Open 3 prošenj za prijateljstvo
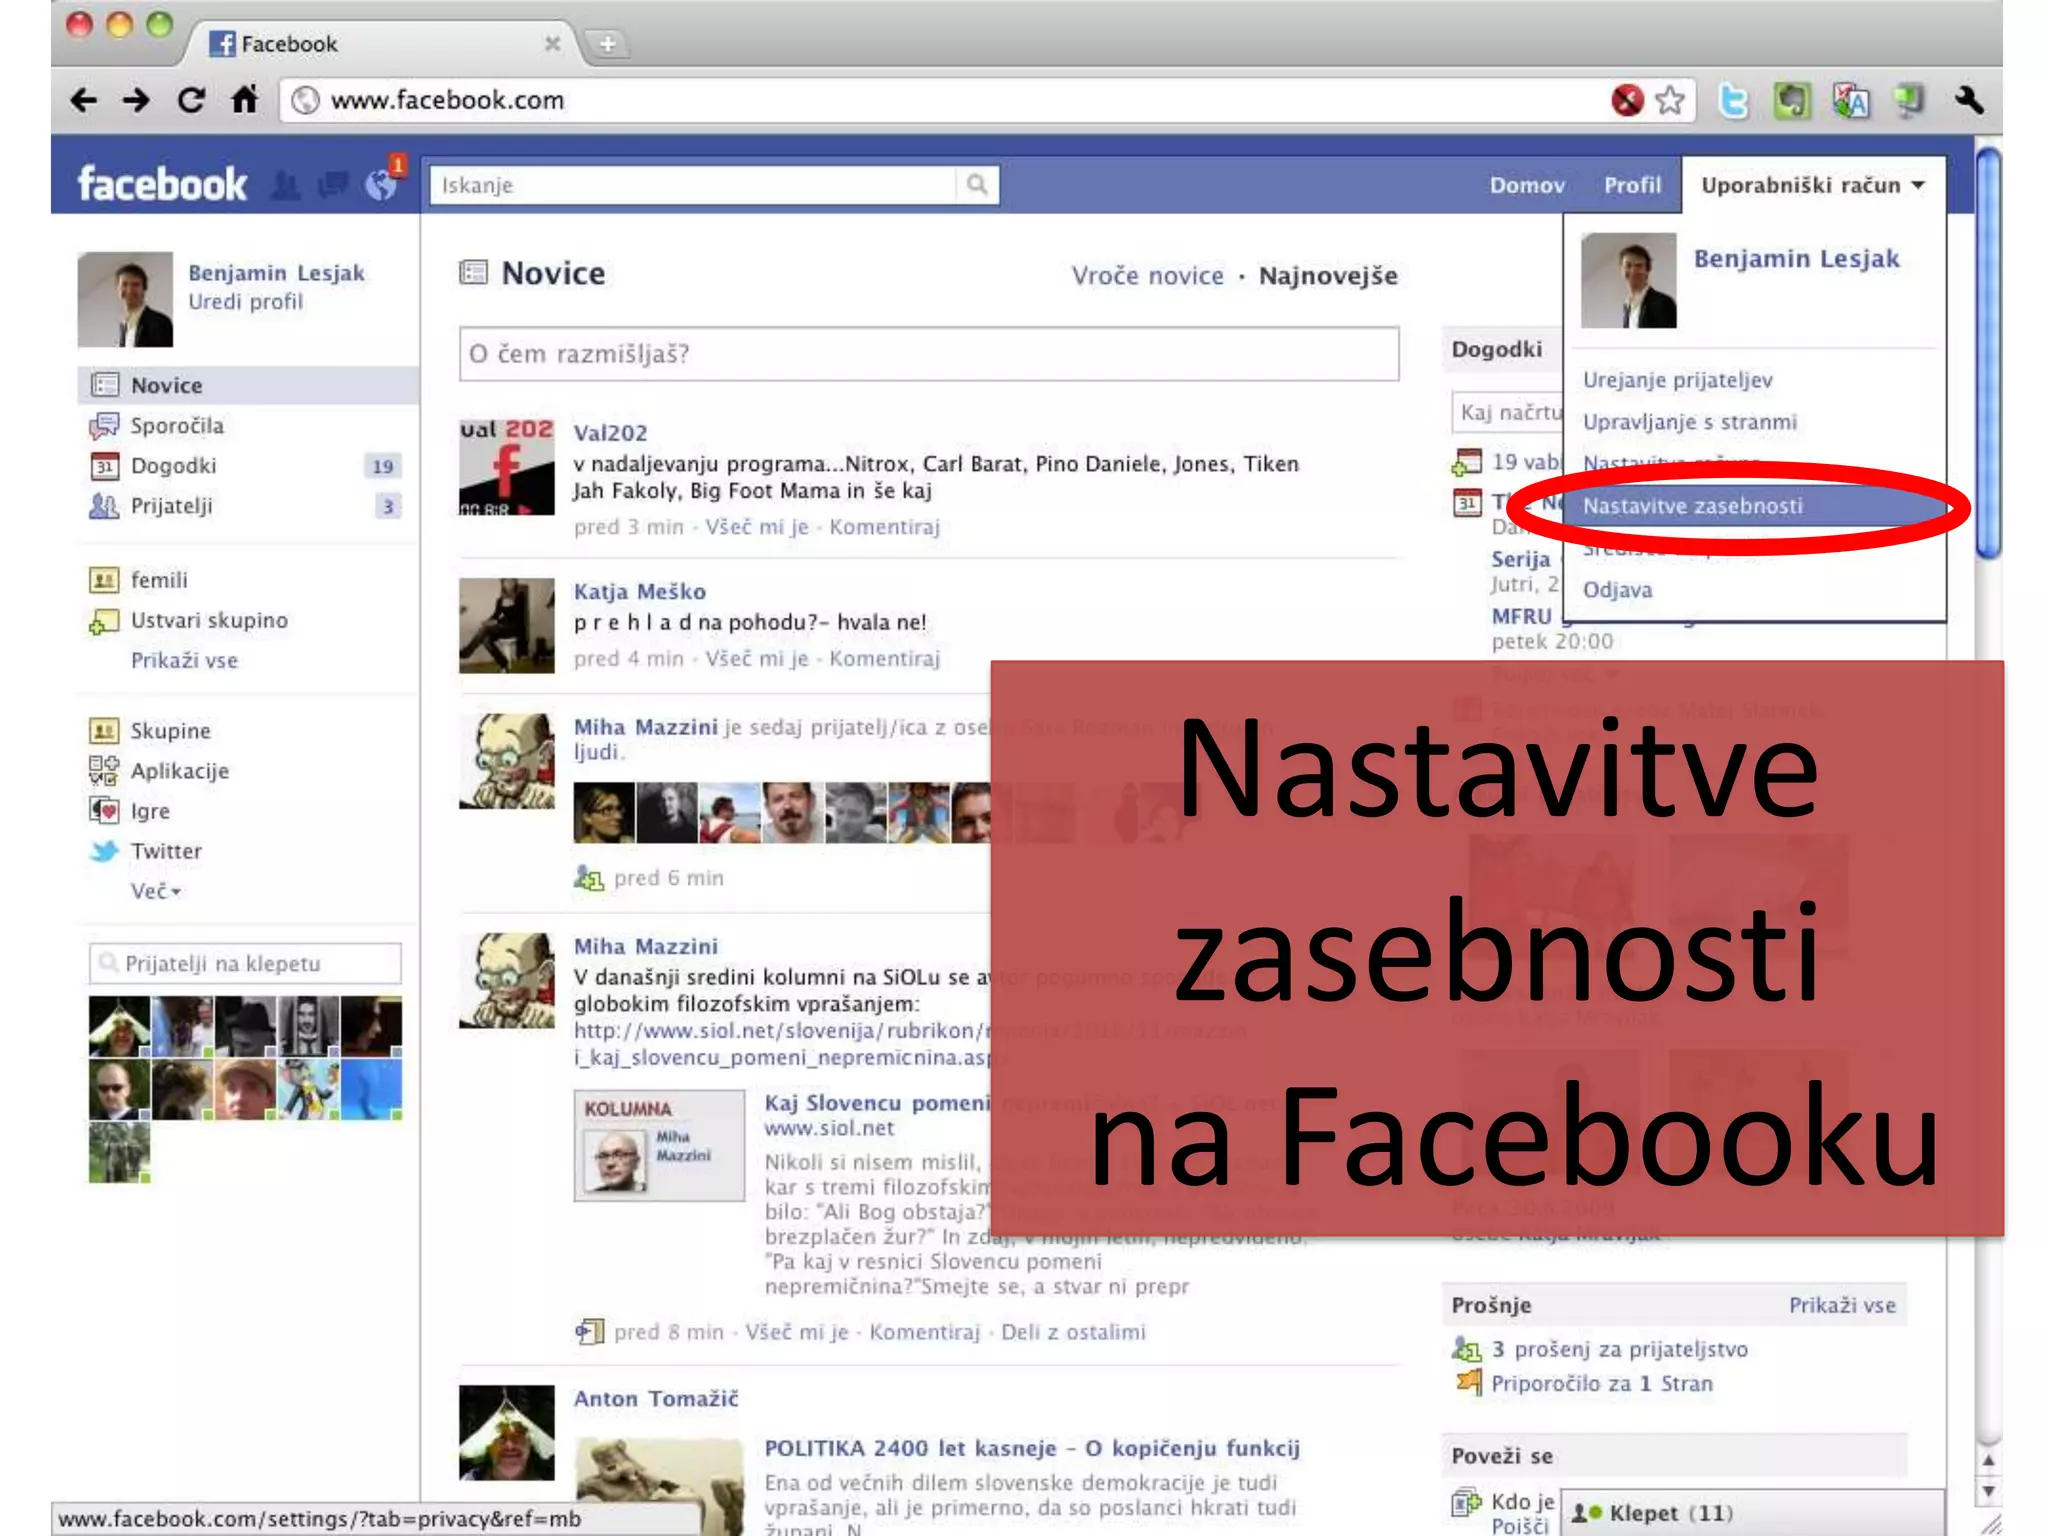The width and height of the screenshot is (2048, 1536). point(1619,1349)
